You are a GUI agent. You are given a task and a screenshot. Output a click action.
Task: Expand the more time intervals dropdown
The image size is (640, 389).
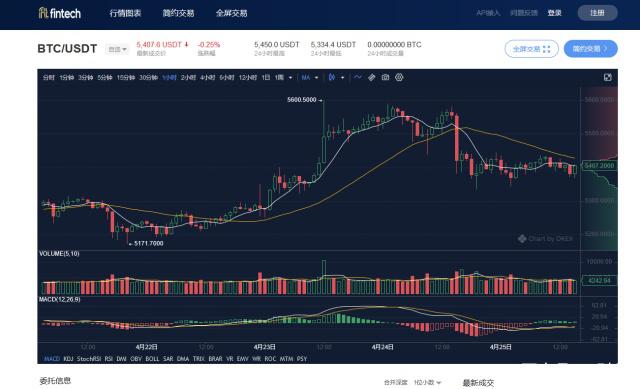[290, 78]
